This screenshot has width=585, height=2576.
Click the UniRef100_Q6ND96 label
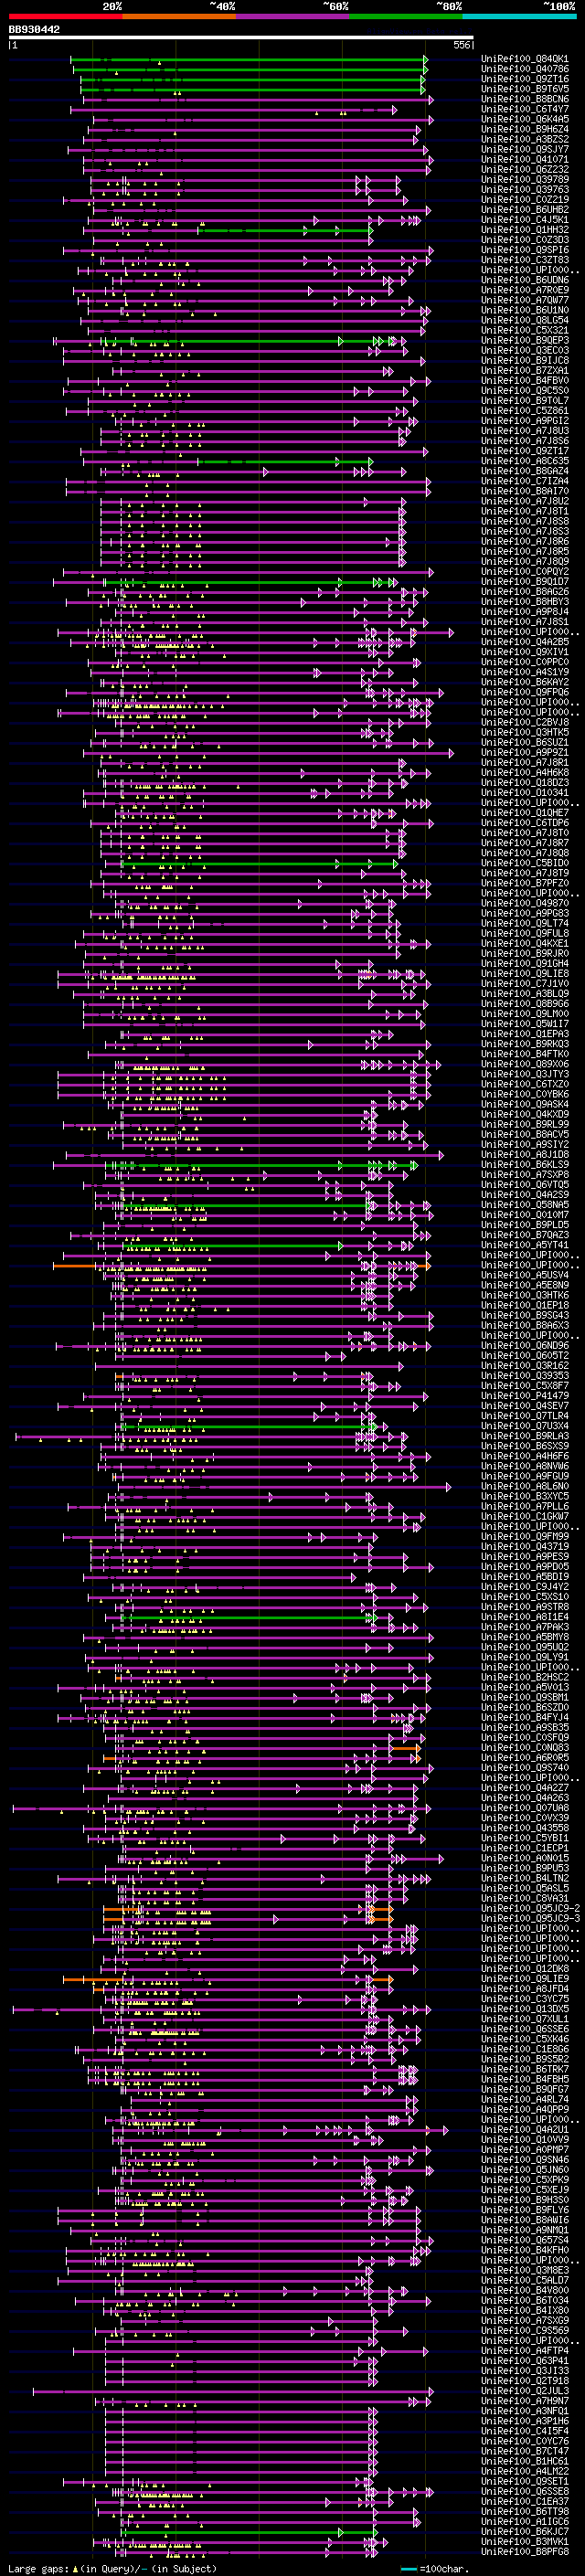[525, 1345]
